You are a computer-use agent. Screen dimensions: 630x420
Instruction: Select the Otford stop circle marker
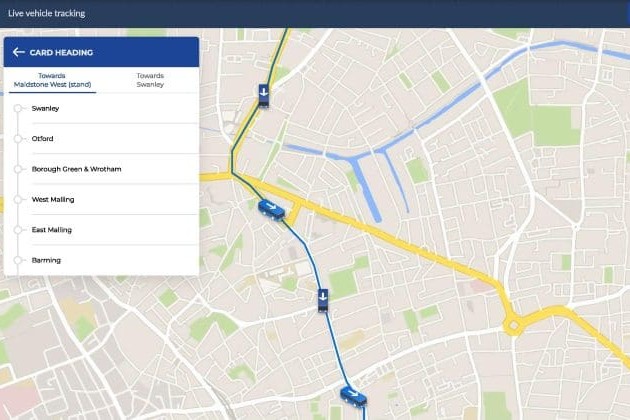click(18, 139)
